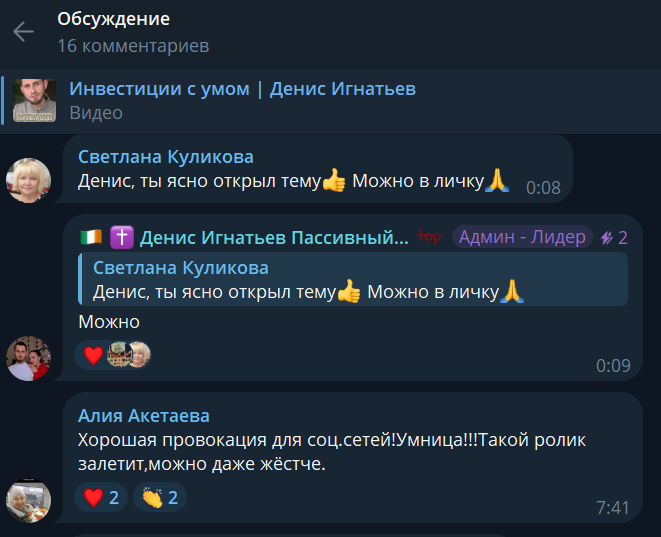Select the red top sticker emoji
The width and height of the screenshot is (661, 537).
tap(430, 237)
